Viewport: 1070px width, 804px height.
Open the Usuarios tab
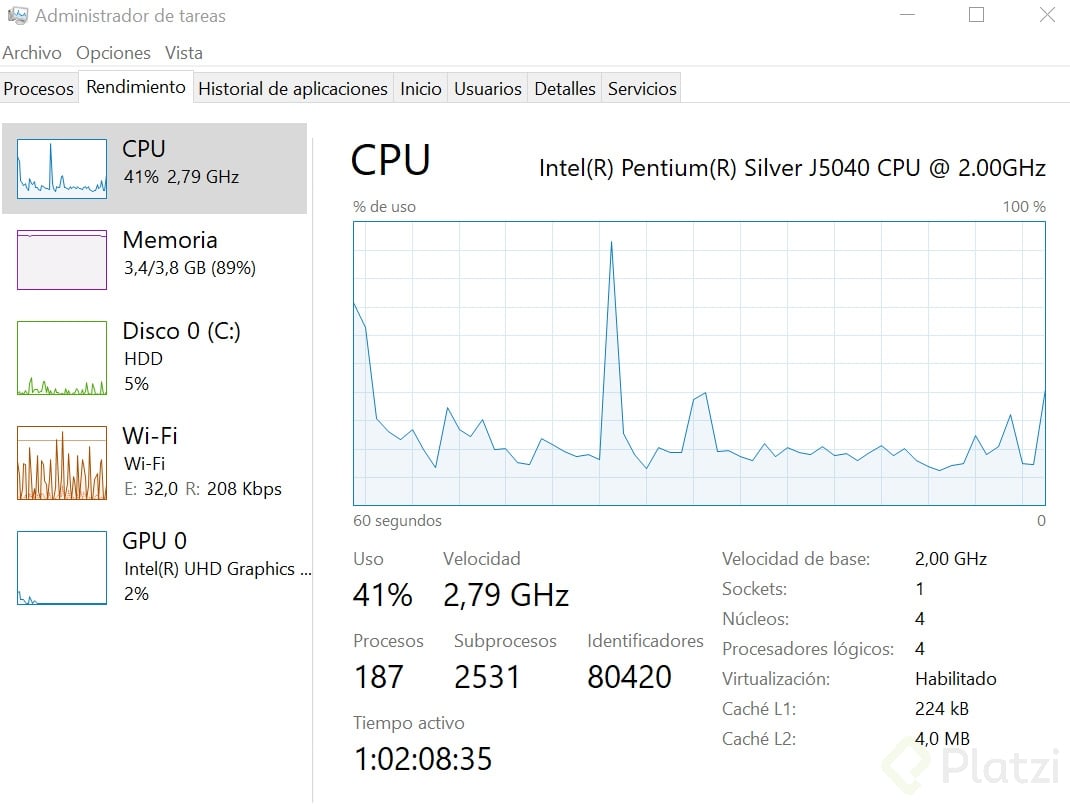click(488, 89)
